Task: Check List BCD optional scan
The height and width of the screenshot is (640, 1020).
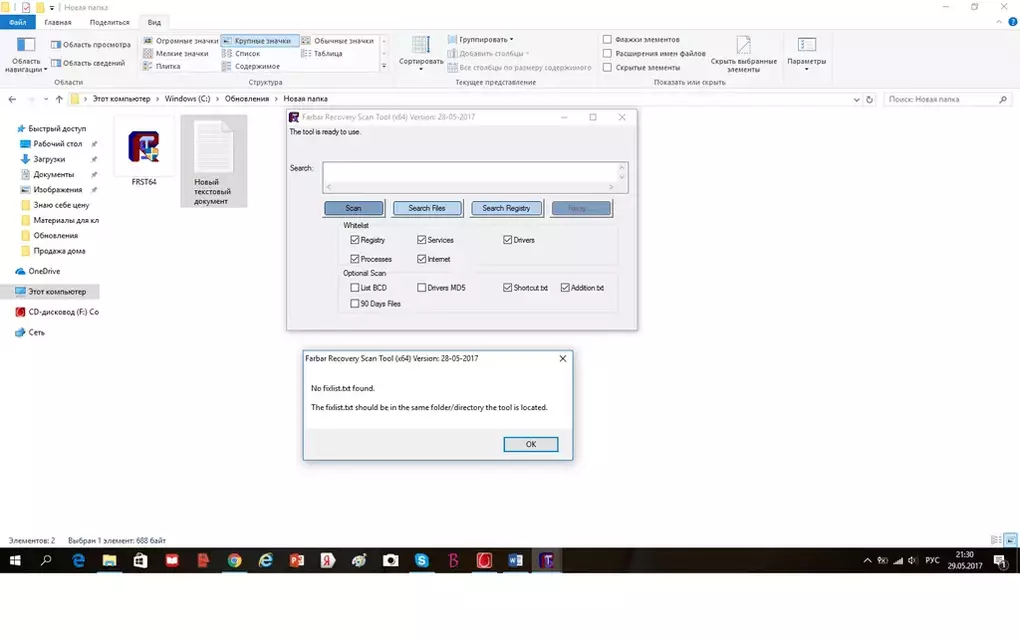Action: click(x=355, y=287)
